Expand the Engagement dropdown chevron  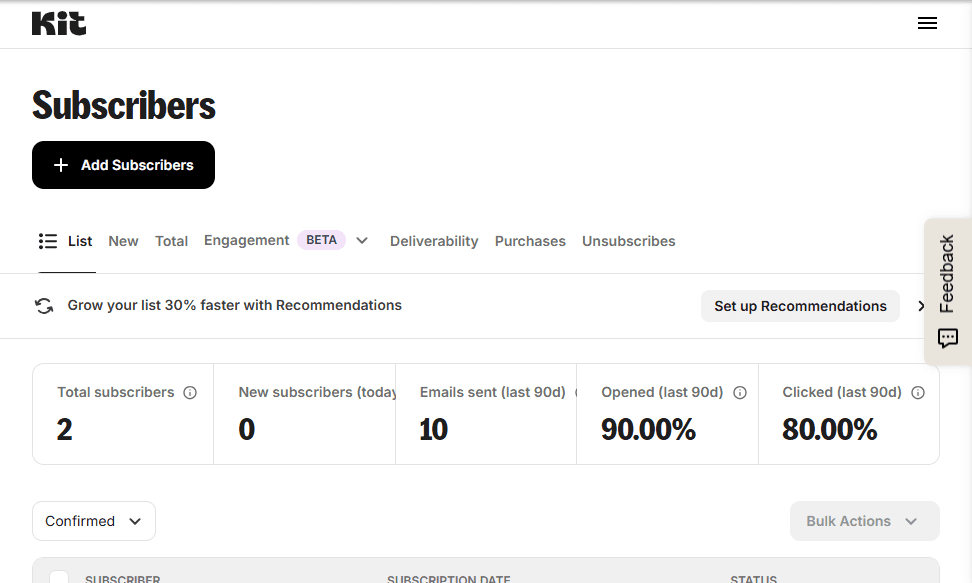(362, 241)
